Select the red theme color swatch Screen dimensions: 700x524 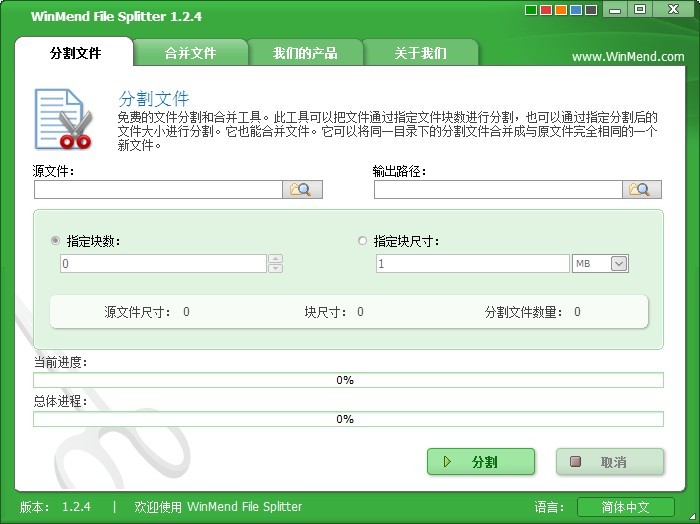(545, 11)
